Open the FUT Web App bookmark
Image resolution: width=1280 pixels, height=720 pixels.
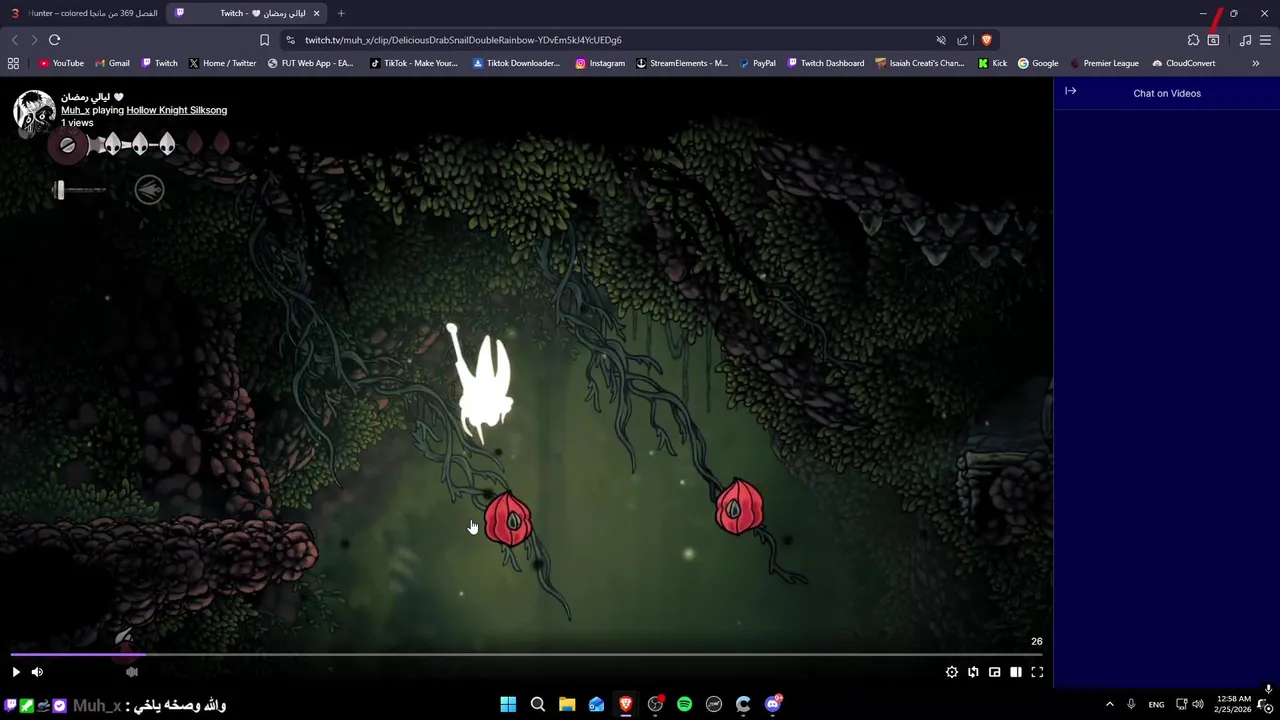tap(310, 63)
